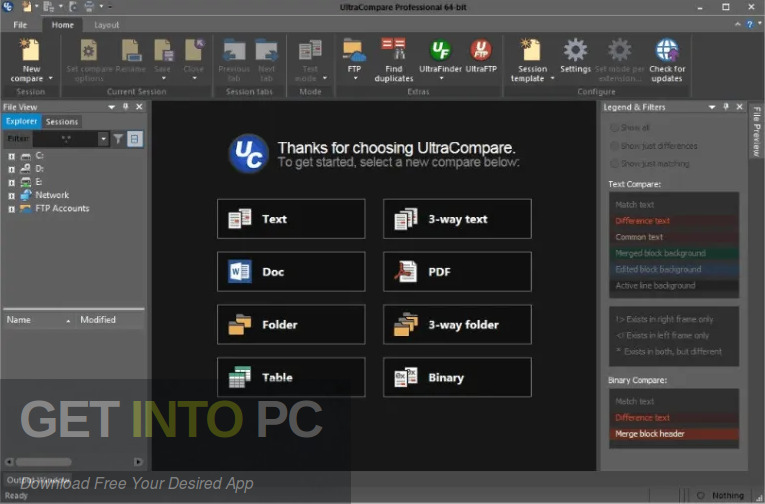Expand the C: drive node
Screen dimensions: 765x504
(x=11, y=156)
